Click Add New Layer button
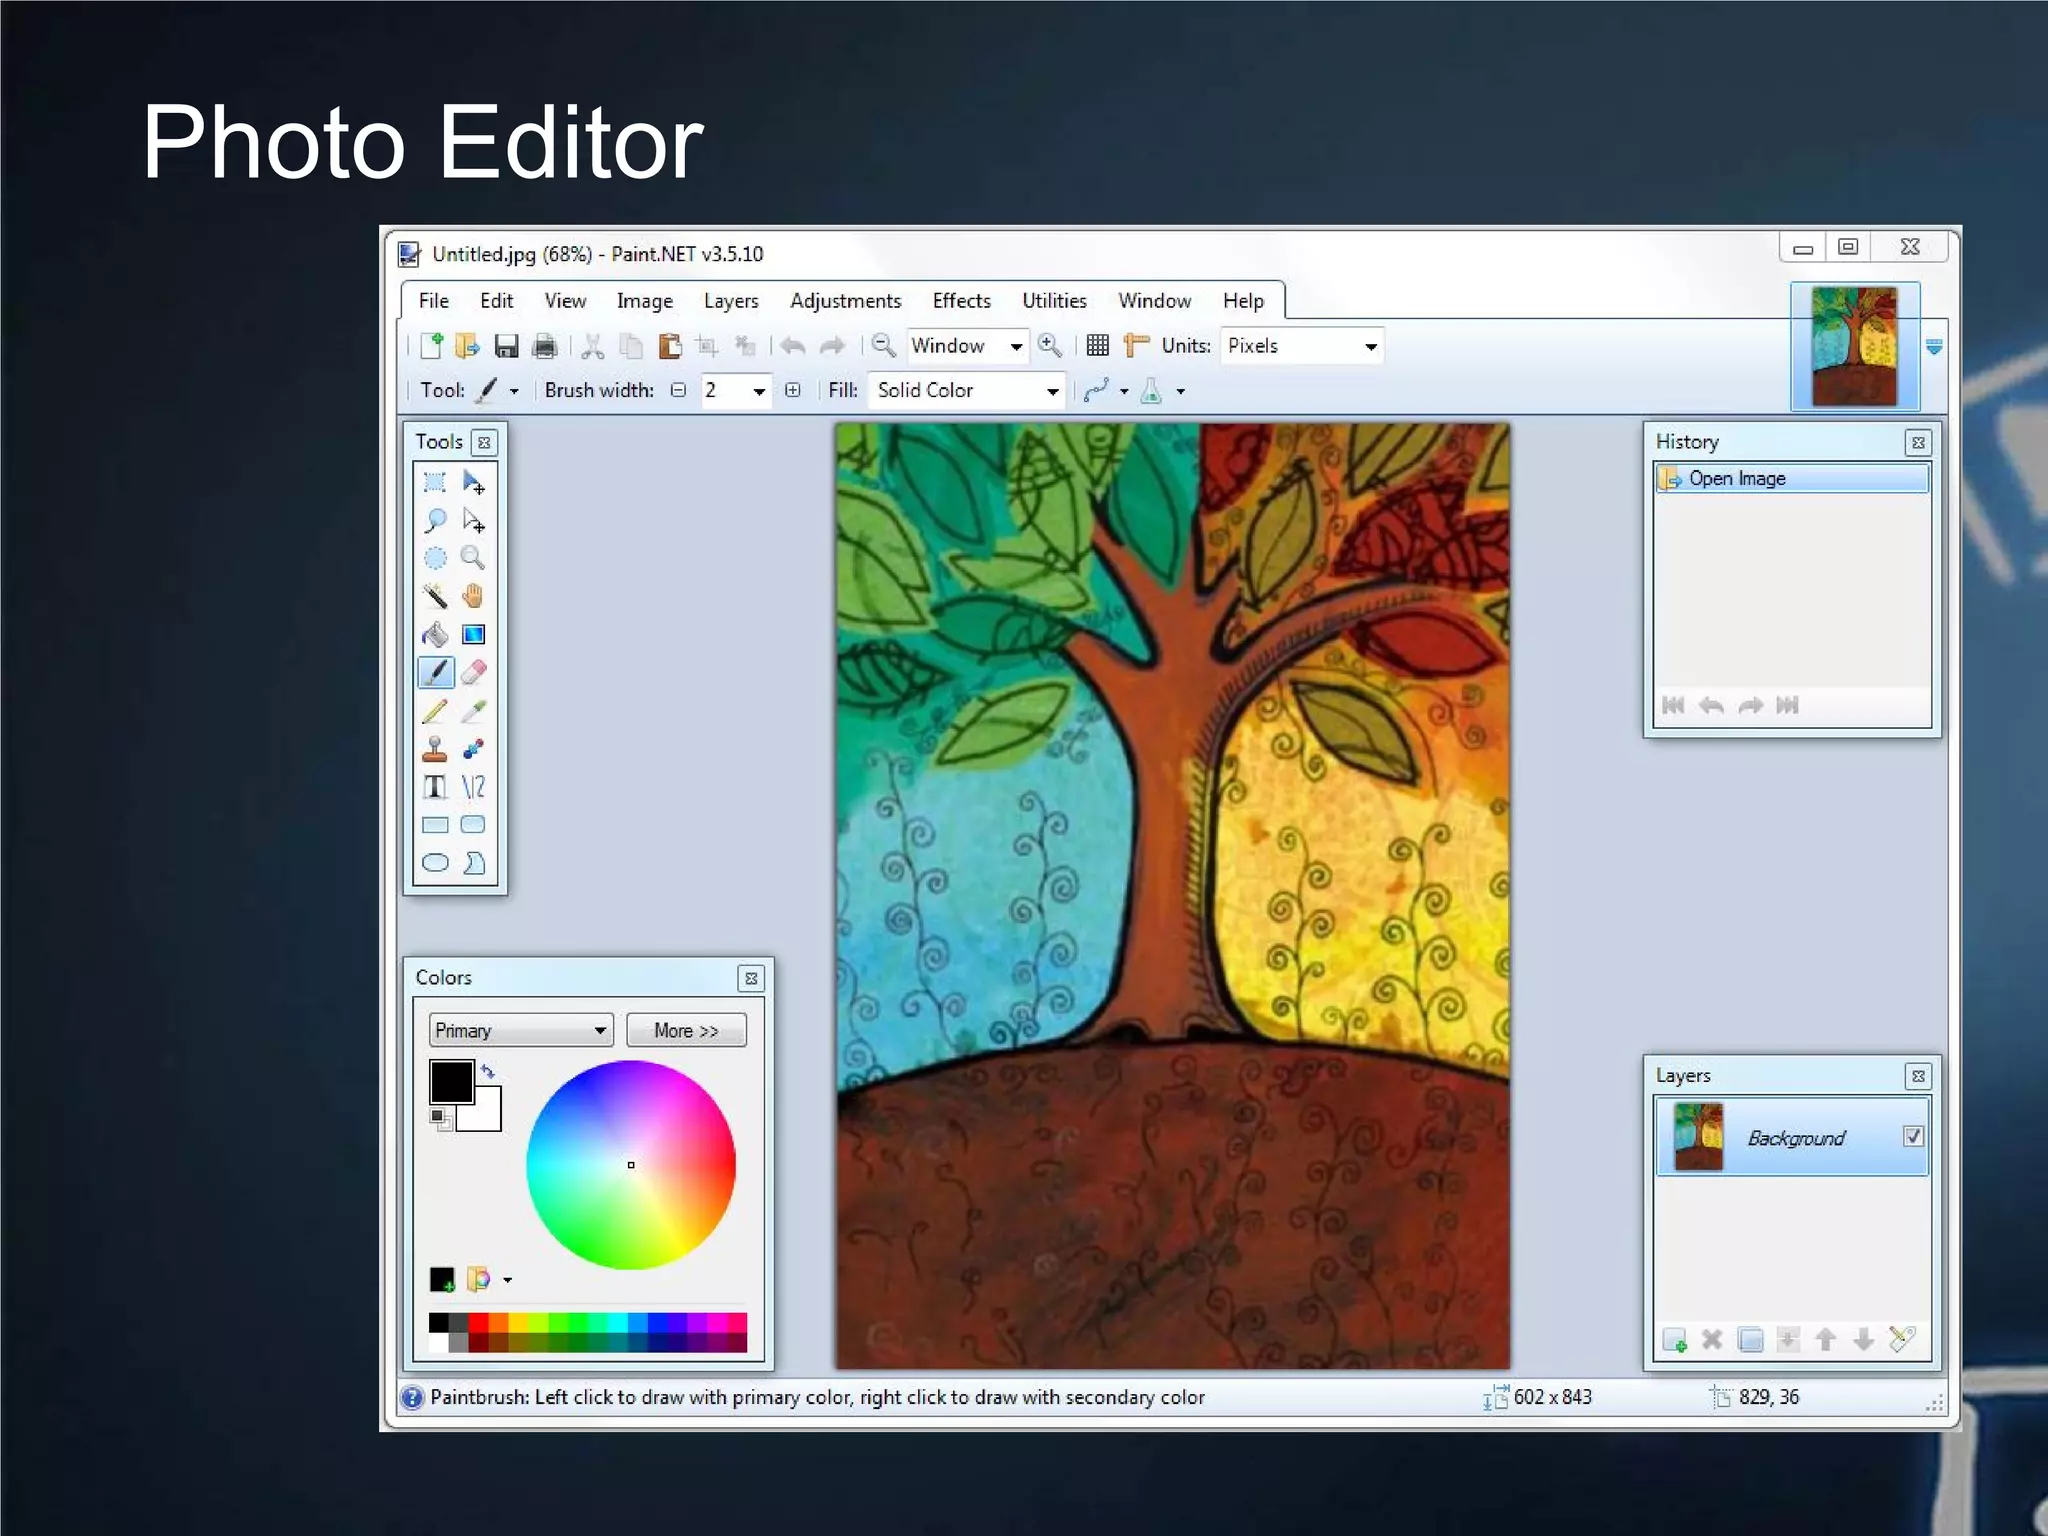Image resolution: width=2048 pixels, height=1536 pixels. (x=1675, y=1340)
